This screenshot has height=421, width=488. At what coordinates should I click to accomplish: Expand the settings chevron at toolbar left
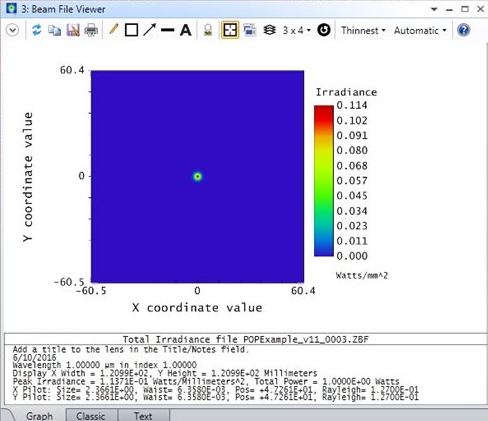tap(13, 30)
